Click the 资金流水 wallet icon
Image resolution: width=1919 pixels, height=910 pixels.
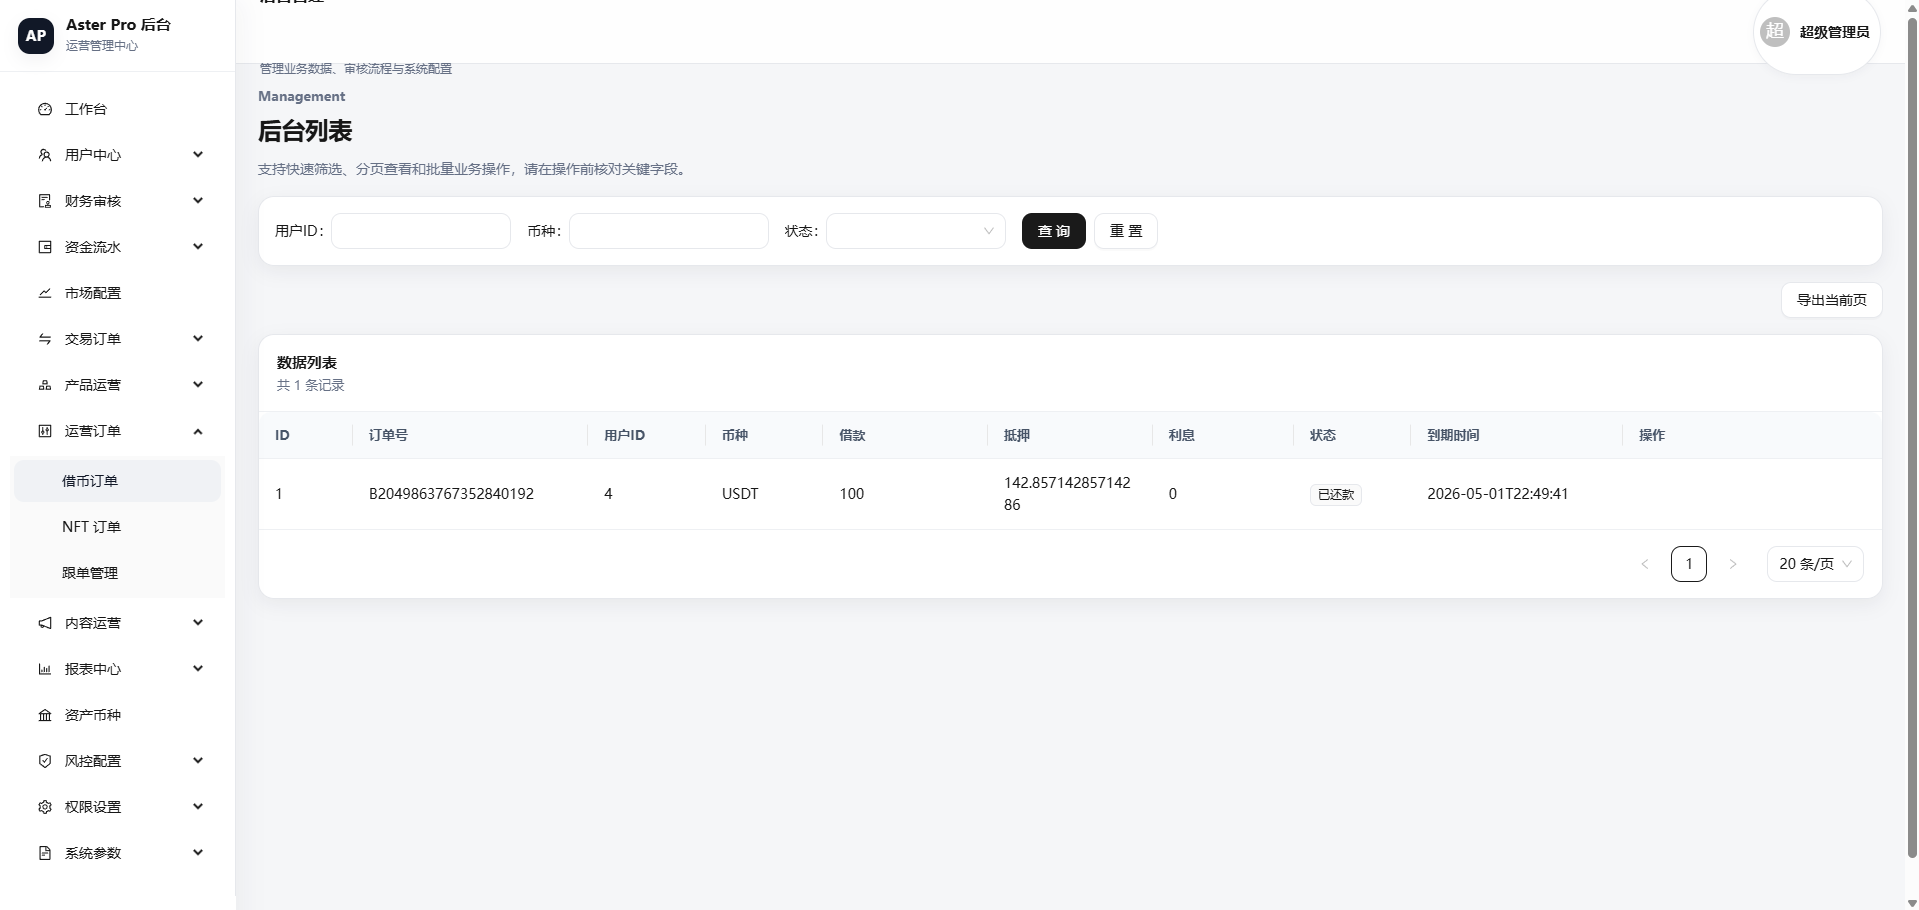[x=45, y=247]
